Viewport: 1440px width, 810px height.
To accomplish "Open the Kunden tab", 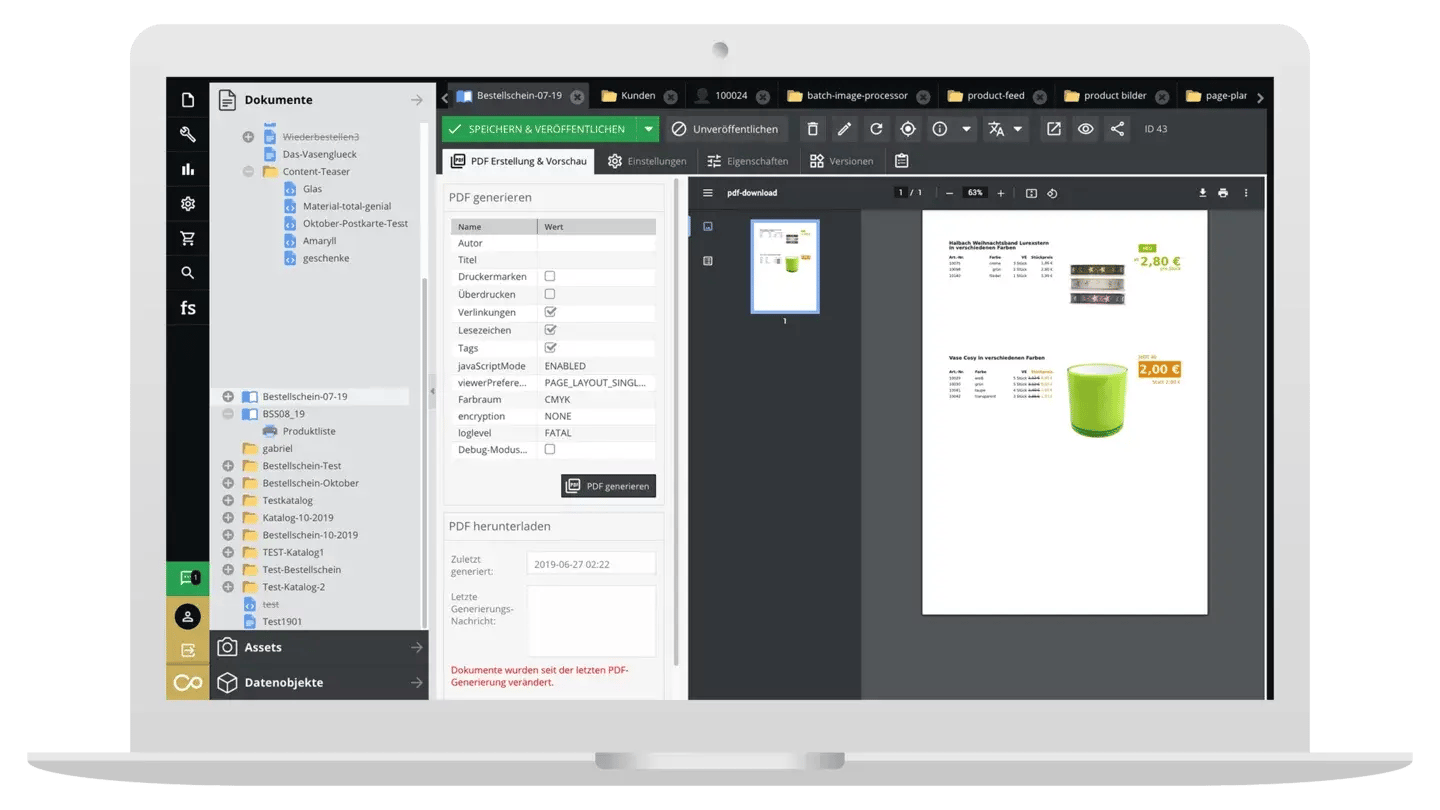I will (x=637, y=95).
